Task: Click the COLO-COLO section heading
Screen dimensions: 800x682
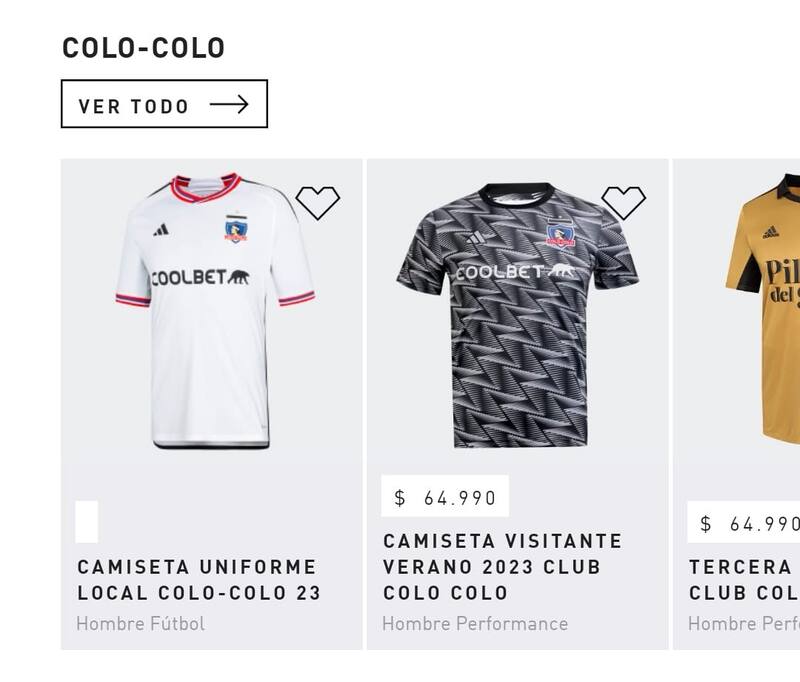Action: (144, 47)
